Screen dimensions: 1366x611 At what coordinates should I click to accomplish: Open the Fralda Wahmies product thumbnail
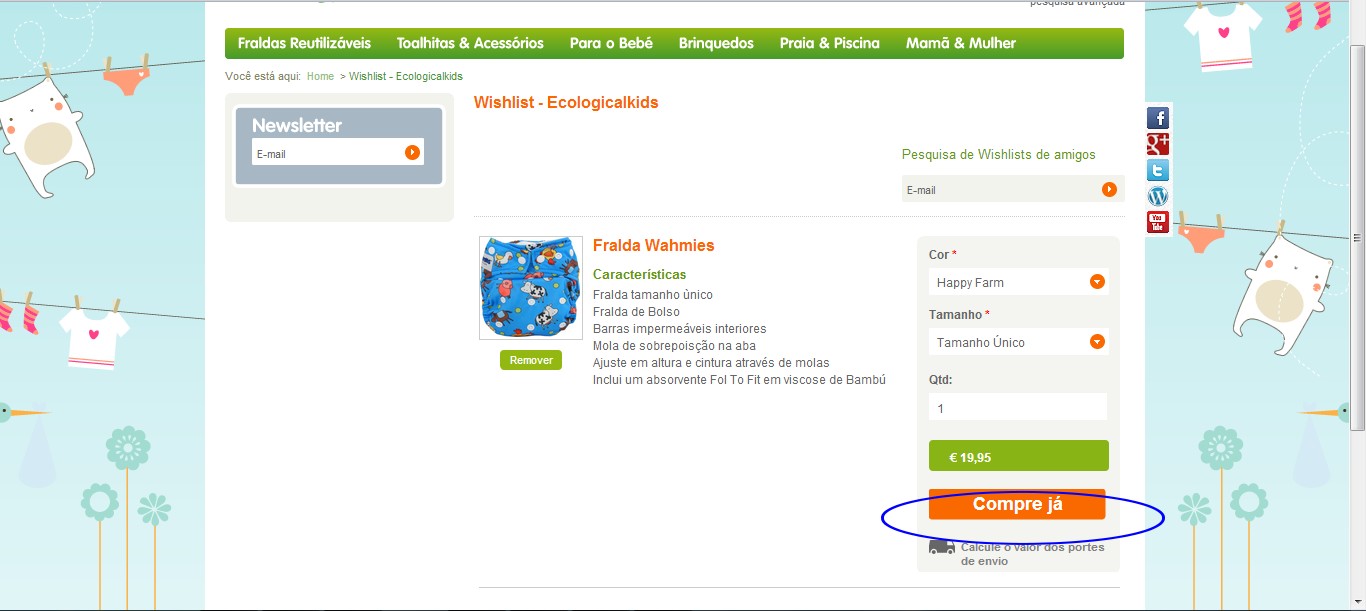(x=531, y=288)
